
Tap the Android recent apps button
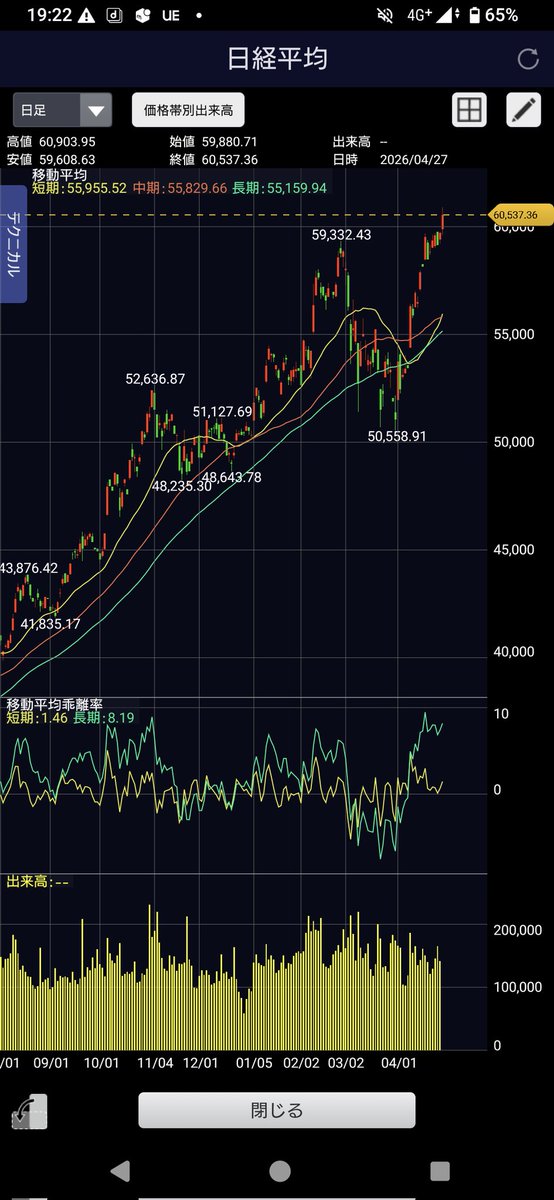(x=439, y=1171)
